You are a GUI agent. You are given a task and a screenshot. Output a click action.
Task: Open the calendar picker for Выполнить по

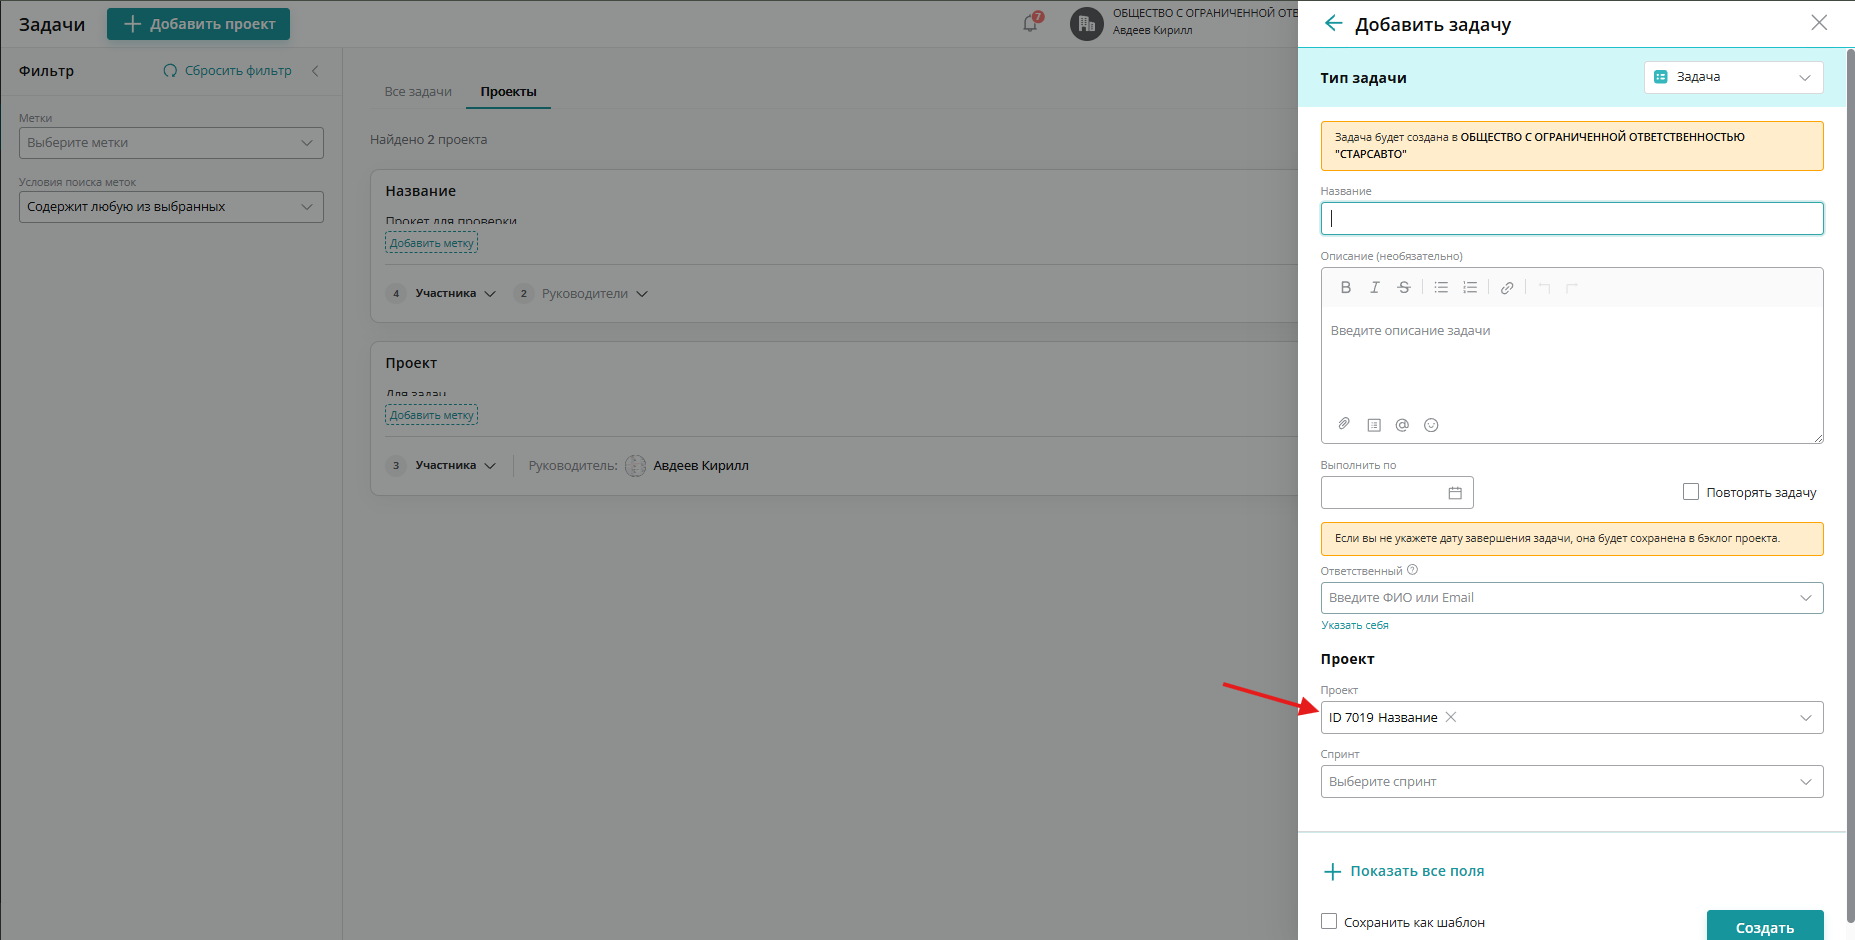click(1455, 493)
